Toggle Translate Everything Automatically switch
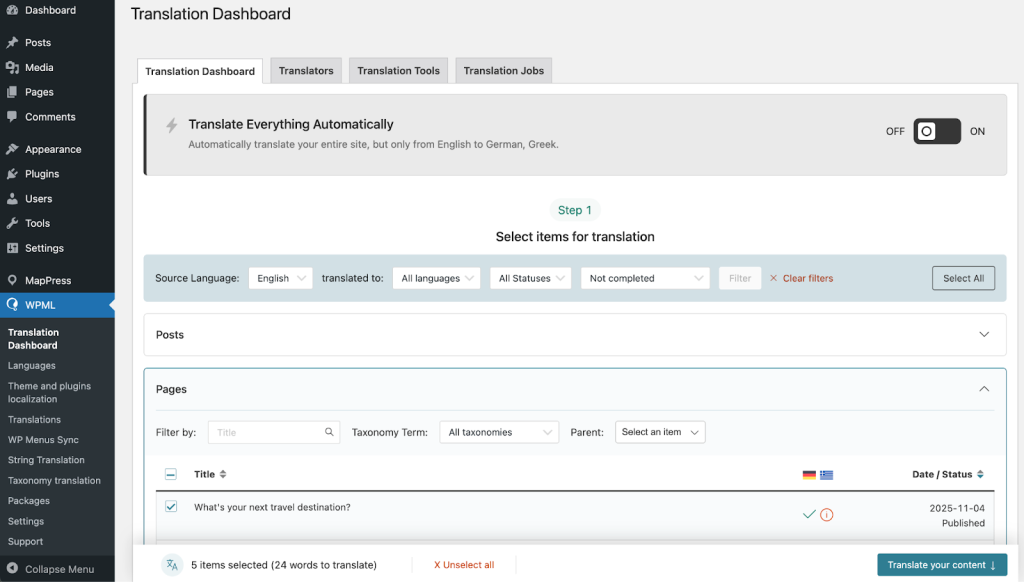Viewport: 1024px width, 582px height. [936, 131]
